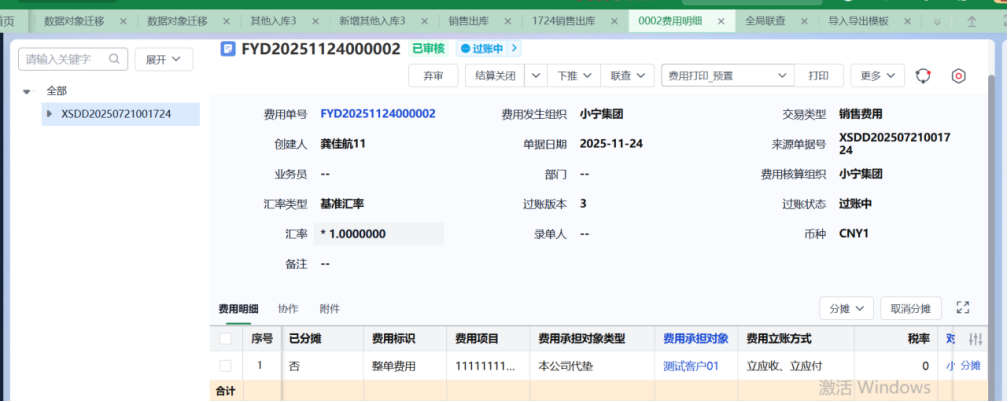
Task: Open the 下推 dropdown
Action: click(x=574, y=76)
